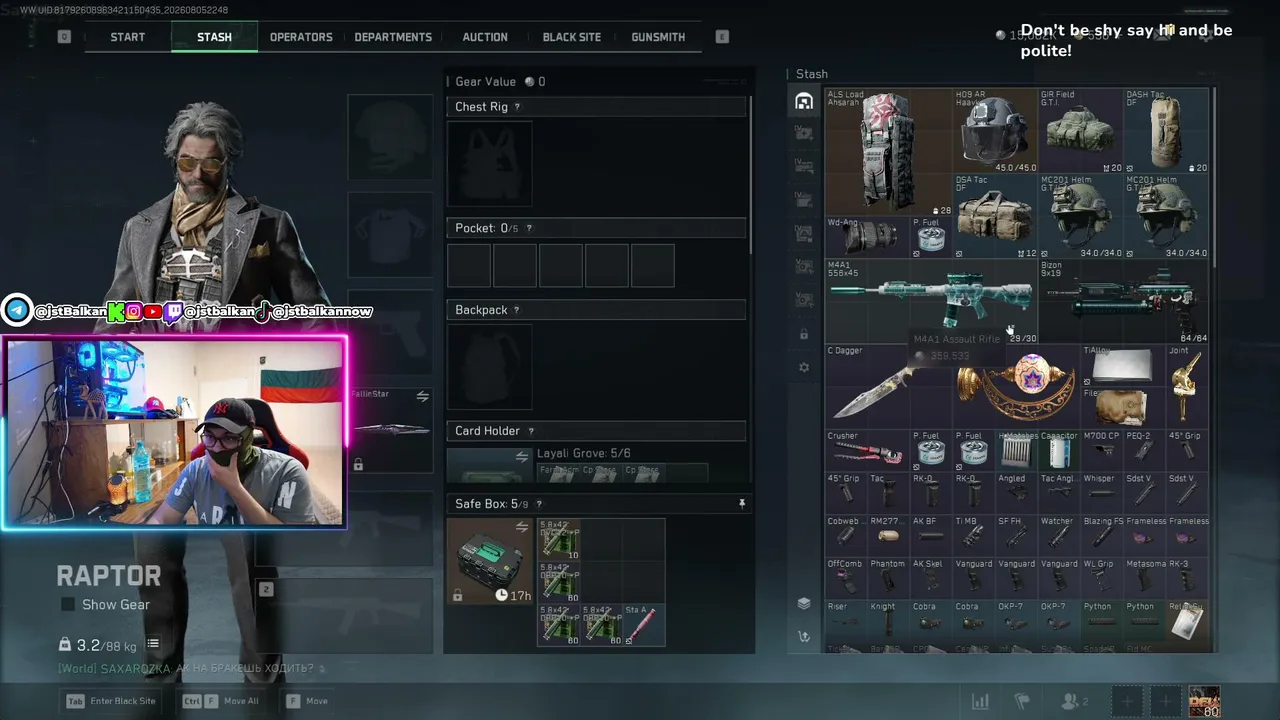
Task: Click the empty Backpack slot
Action: (x=490, y=367)
